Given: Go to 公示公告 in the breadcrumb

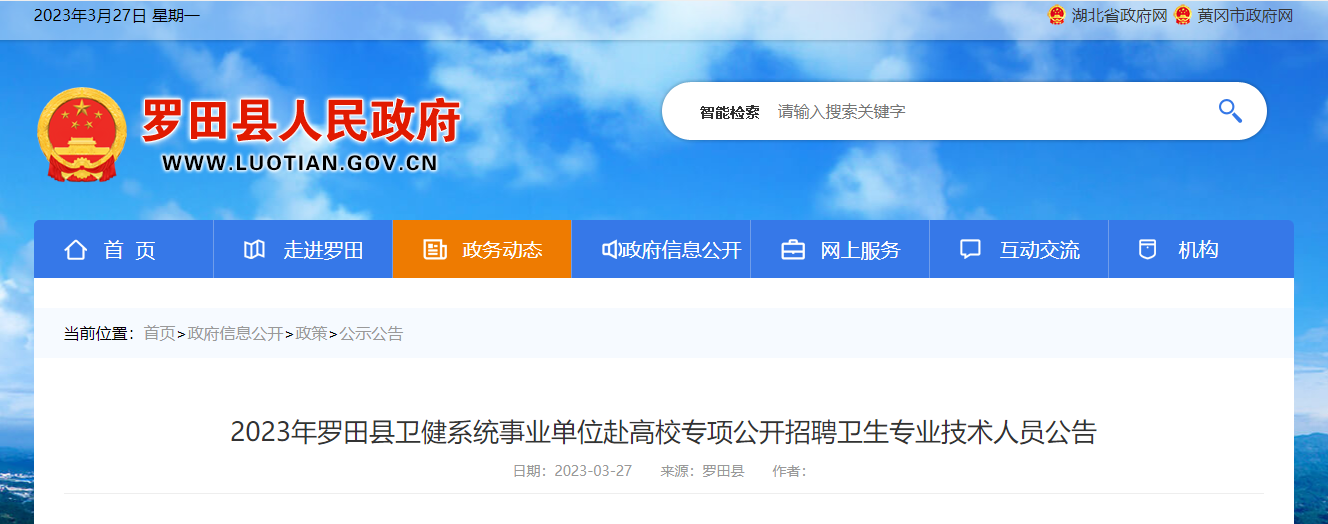Looking at the screenshot, I should pos(371,334).
